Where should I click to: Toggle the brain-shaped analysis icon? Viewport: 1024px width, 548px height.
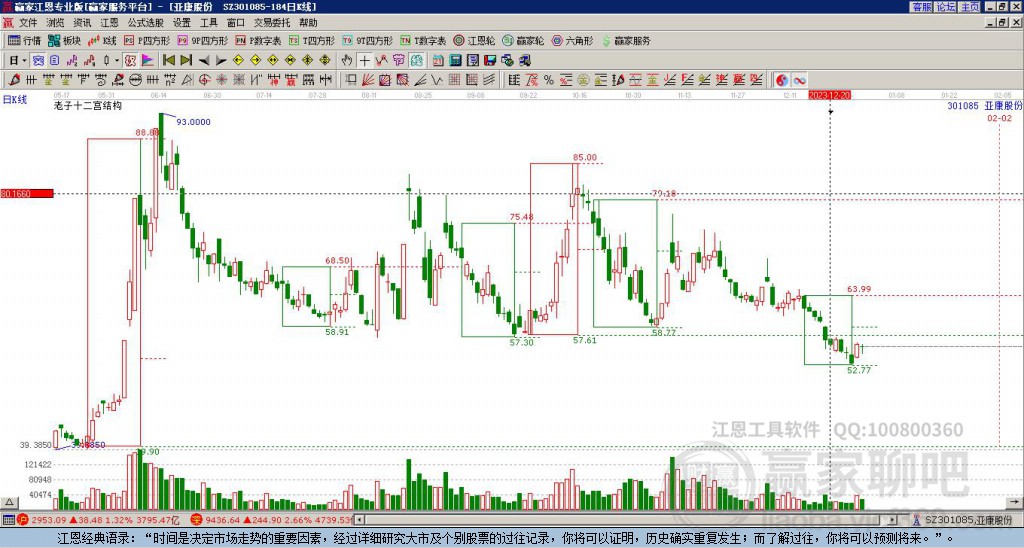417,61
